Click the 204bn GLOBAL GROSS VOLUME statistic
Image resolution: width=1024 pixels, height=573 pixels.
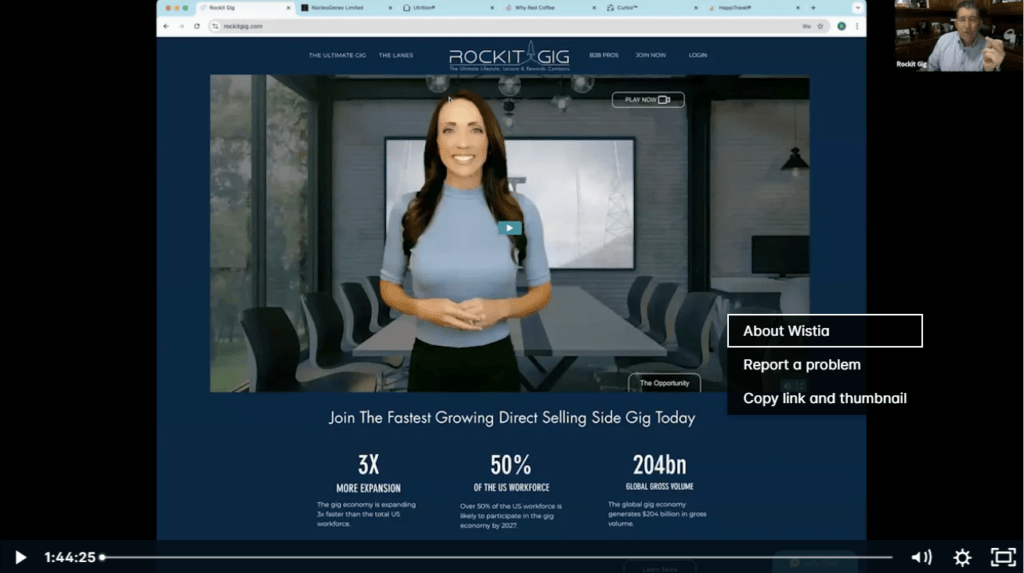tap(658, 491)
